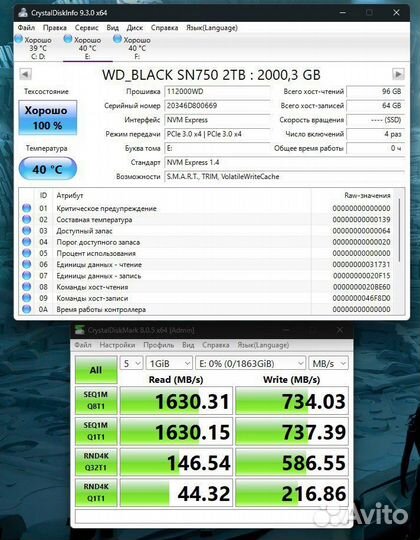Image resolution: width=420 pixels, height=540 pixels.
Task: Click the transfer mode field PCIe 3.0 x4
Action: 217,134
